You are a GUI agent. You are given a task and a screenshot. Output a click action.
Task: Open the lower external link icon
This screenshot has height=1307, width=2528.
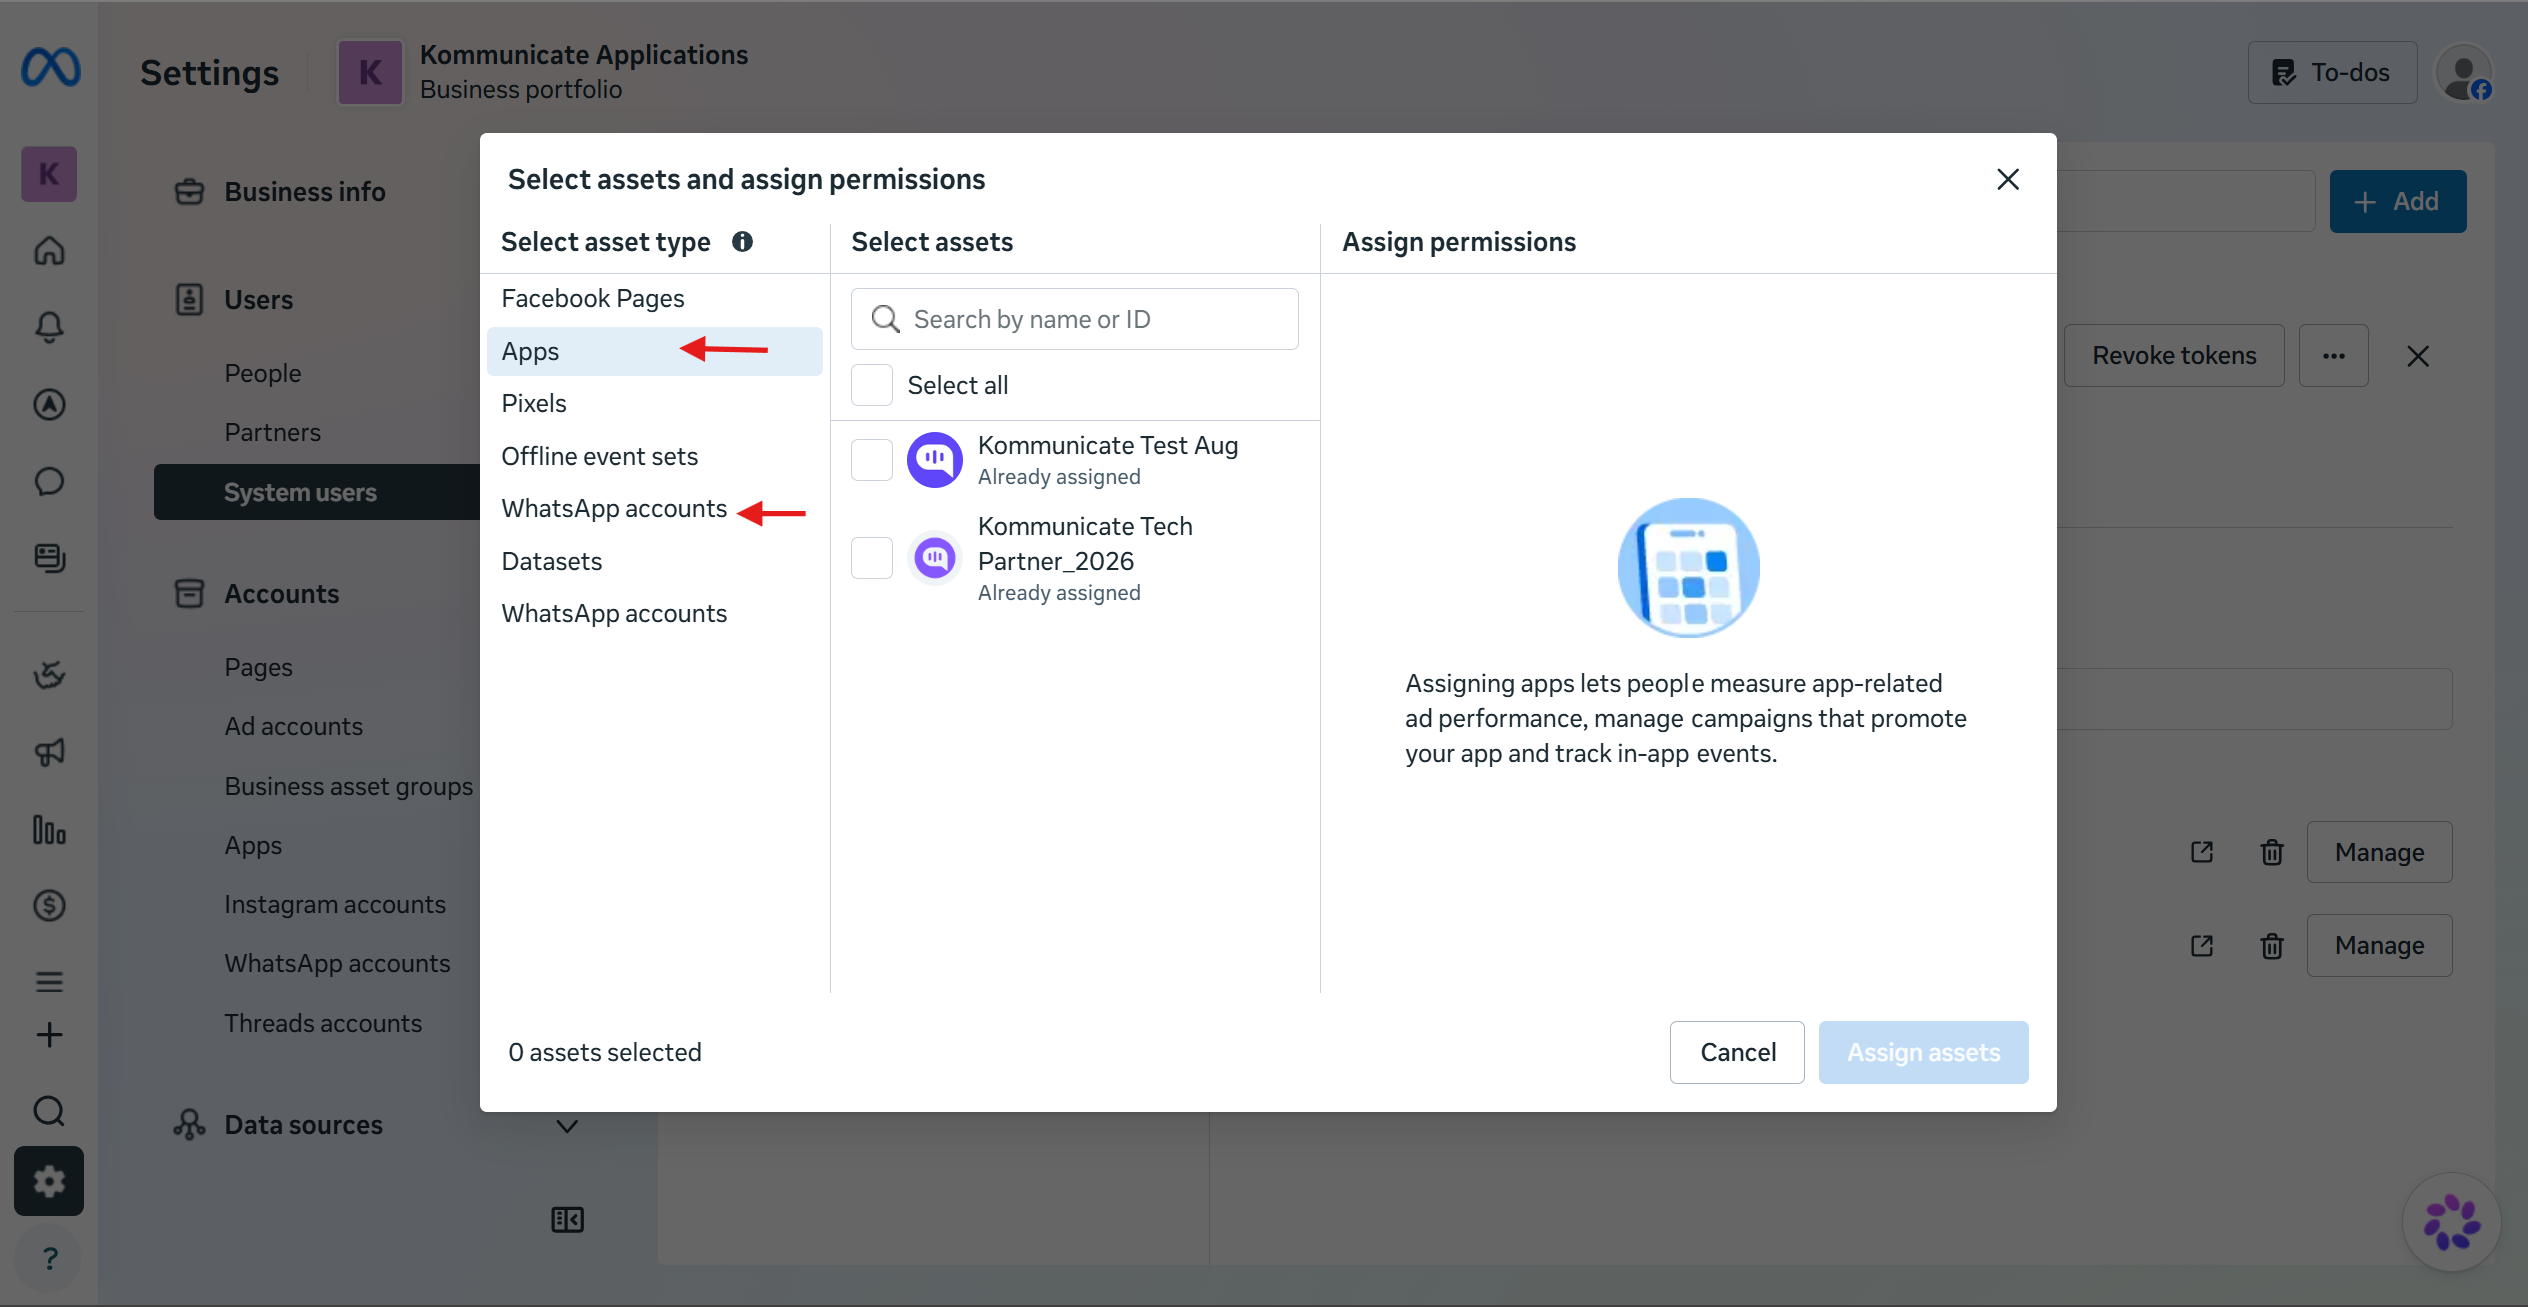2202,945
